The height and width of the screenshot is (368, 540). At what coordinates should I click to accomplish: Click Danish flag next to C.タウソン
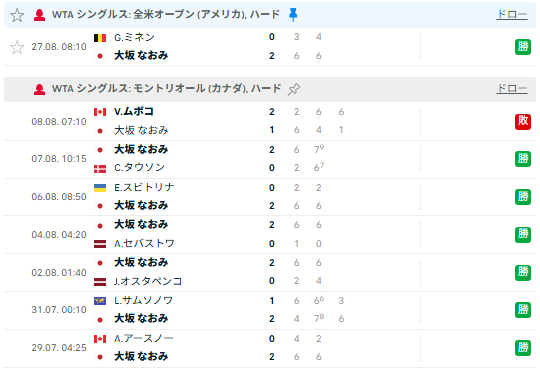point(100,169)
